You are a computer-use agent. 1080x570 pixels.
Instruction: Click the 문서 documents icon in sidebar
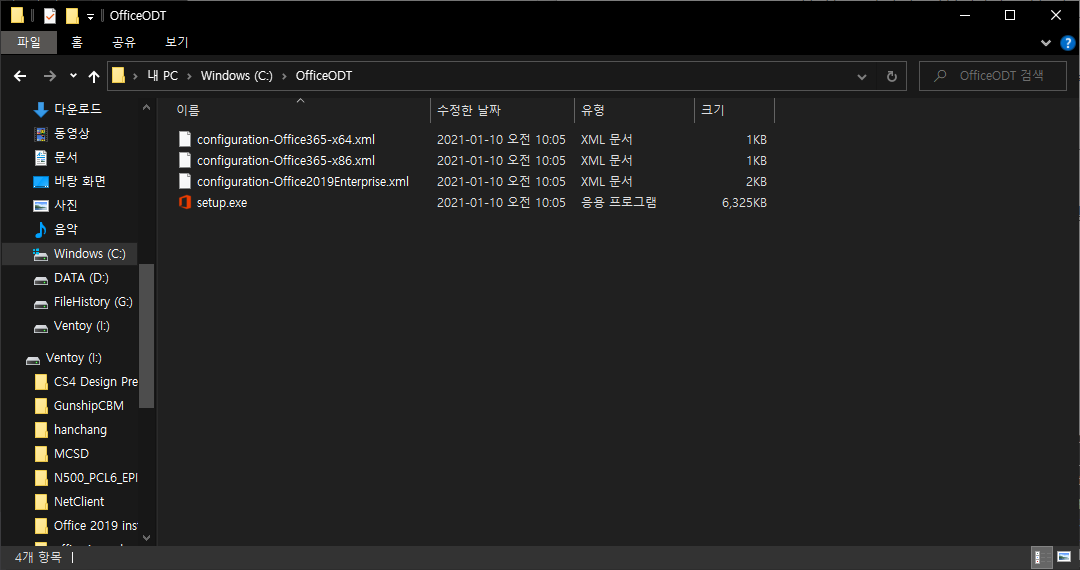41,157
